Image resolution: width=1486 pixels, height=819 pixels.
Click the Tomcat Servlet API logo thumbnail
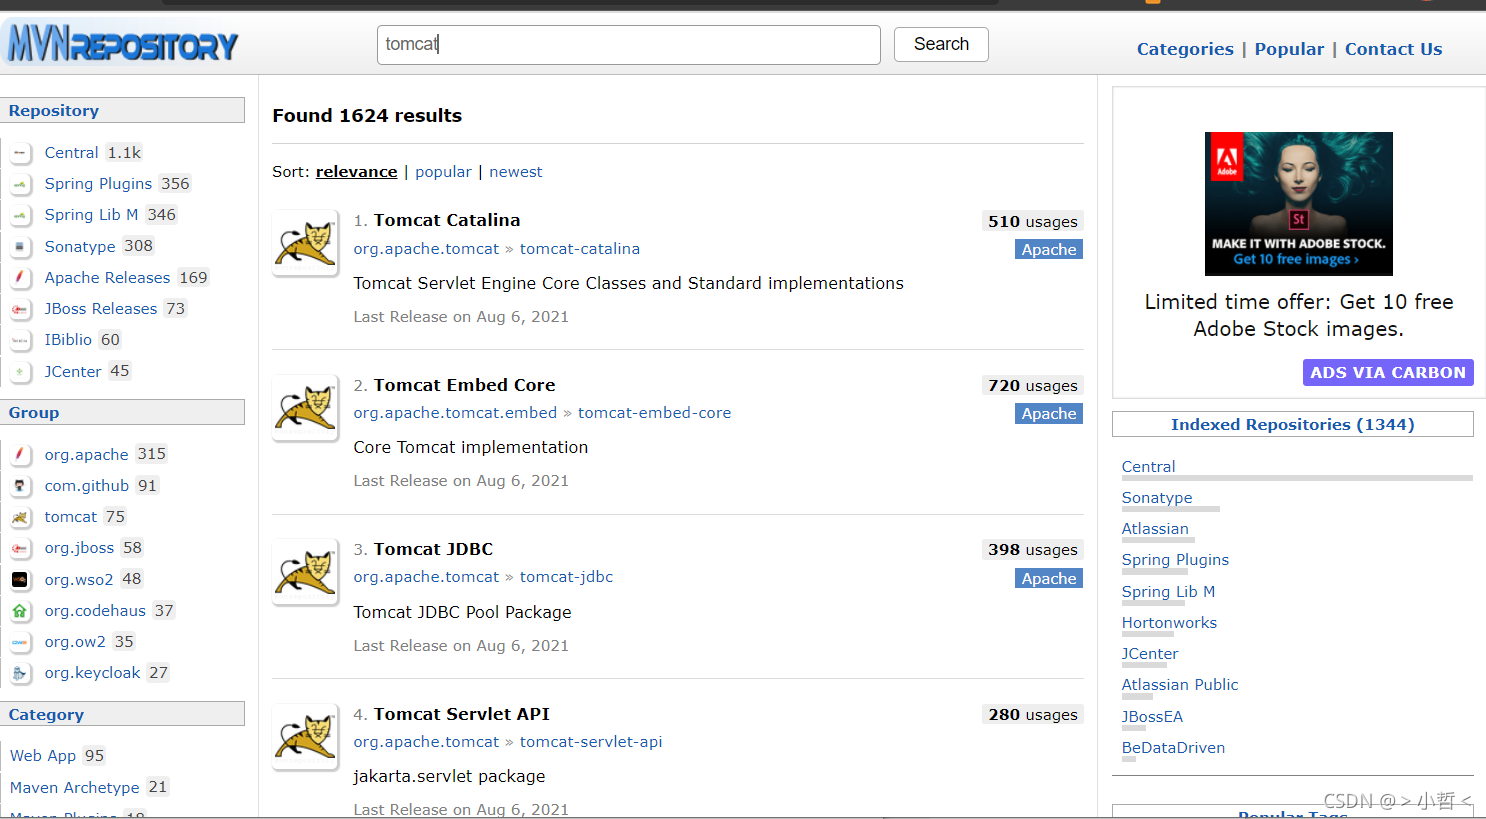[x=305, y=736]
